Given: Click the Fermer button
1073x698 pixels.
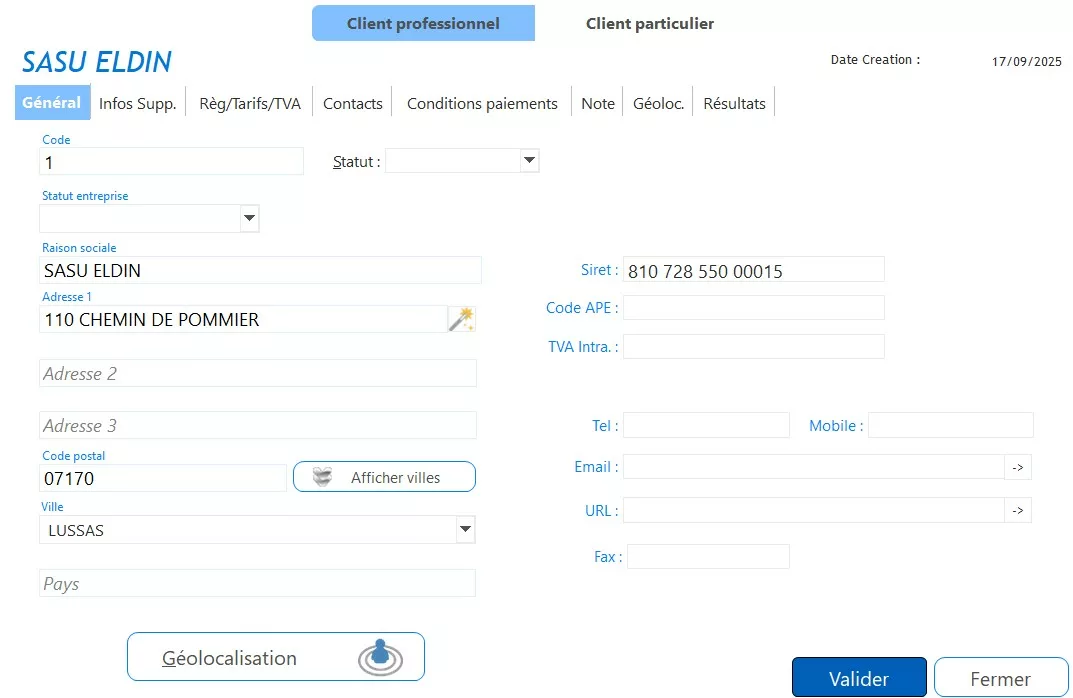Looking at the screenshot, I should 1000,678.
